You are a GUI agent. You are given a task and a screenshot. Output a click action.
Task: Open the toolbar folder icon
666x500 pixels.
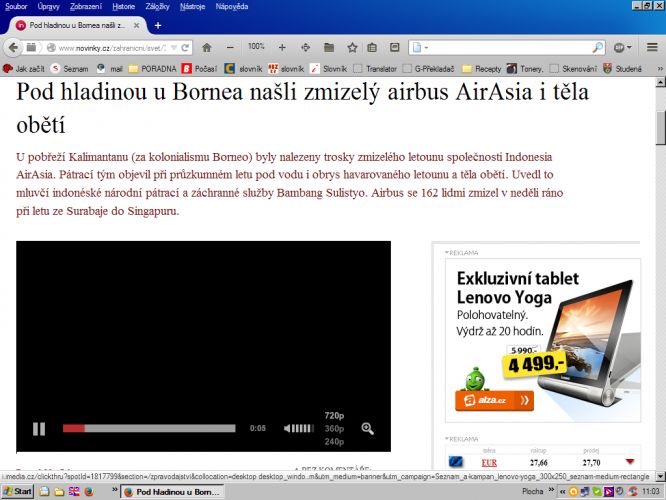[329, 48]
